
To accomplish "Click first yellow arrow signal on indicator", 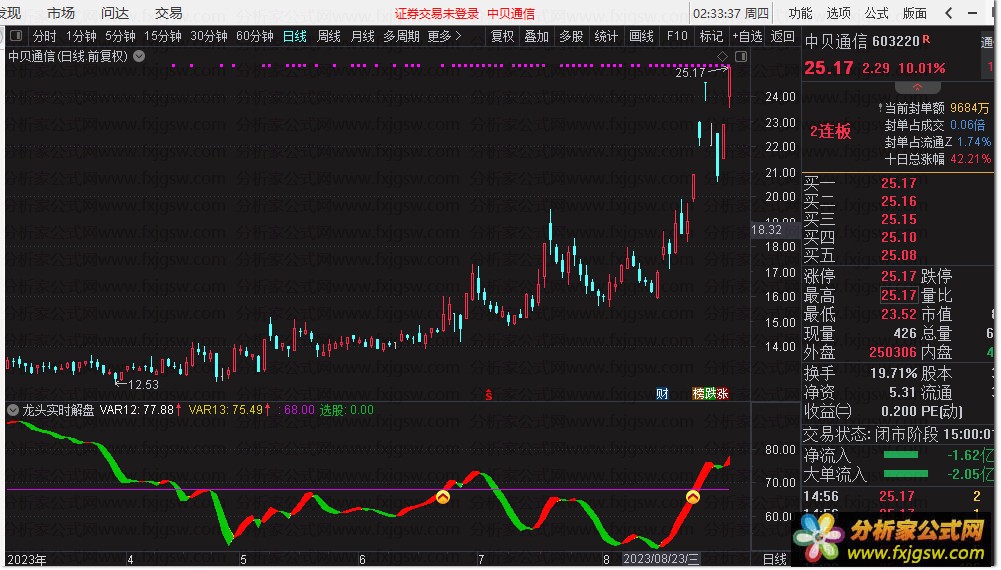I will [x=442, y=497].
